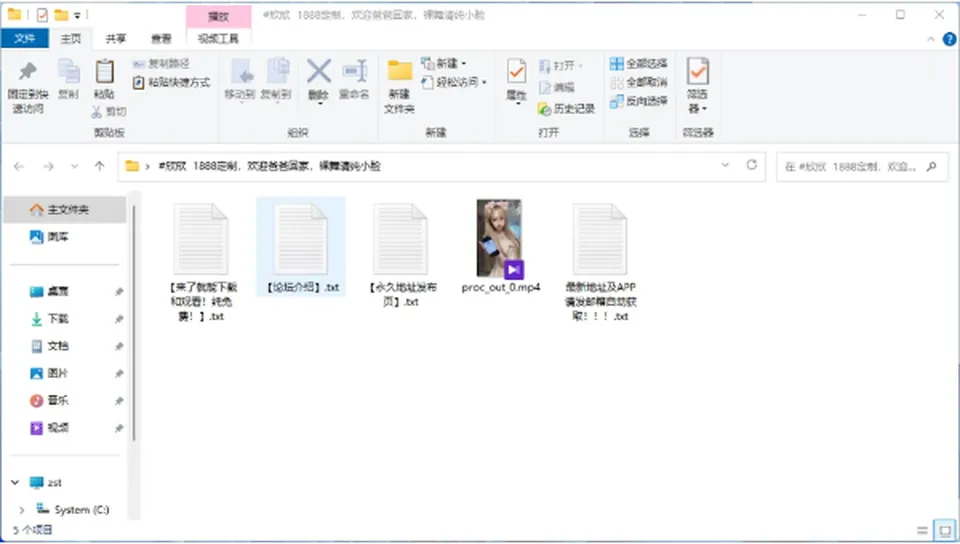Pin folder to Quick access
Image resolution: width=960 pixels, height=544 pixels.
click(x=28, y=86)
